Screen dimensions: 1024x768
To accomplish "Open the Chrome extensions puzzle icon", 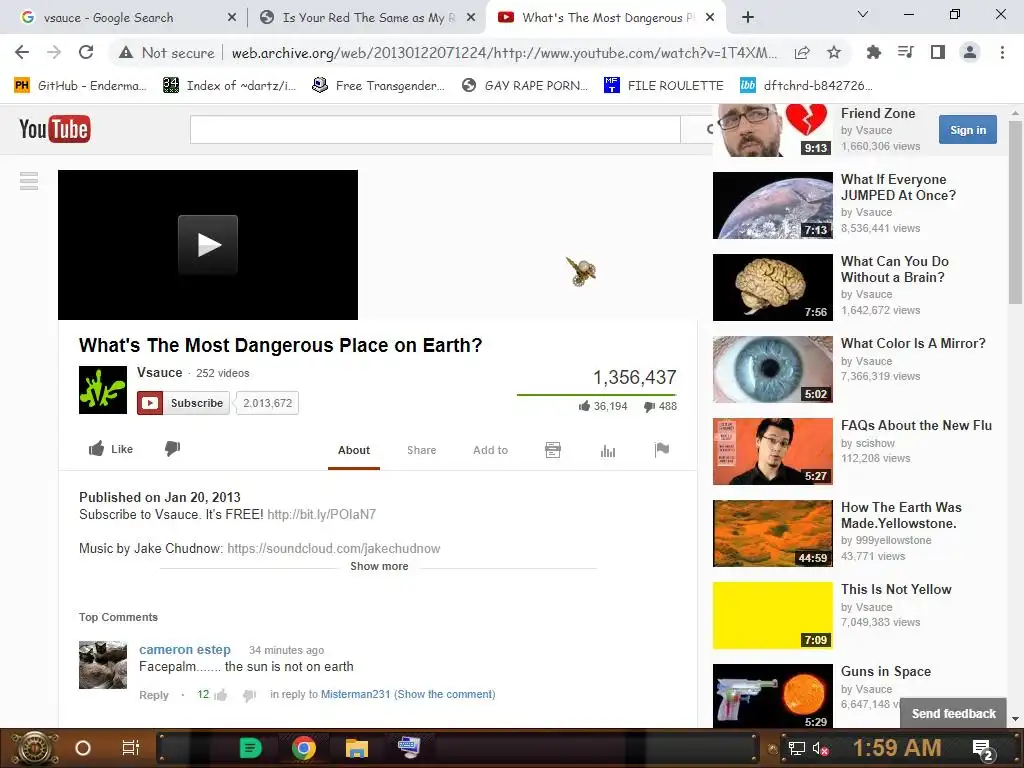I will coord(873,52).
